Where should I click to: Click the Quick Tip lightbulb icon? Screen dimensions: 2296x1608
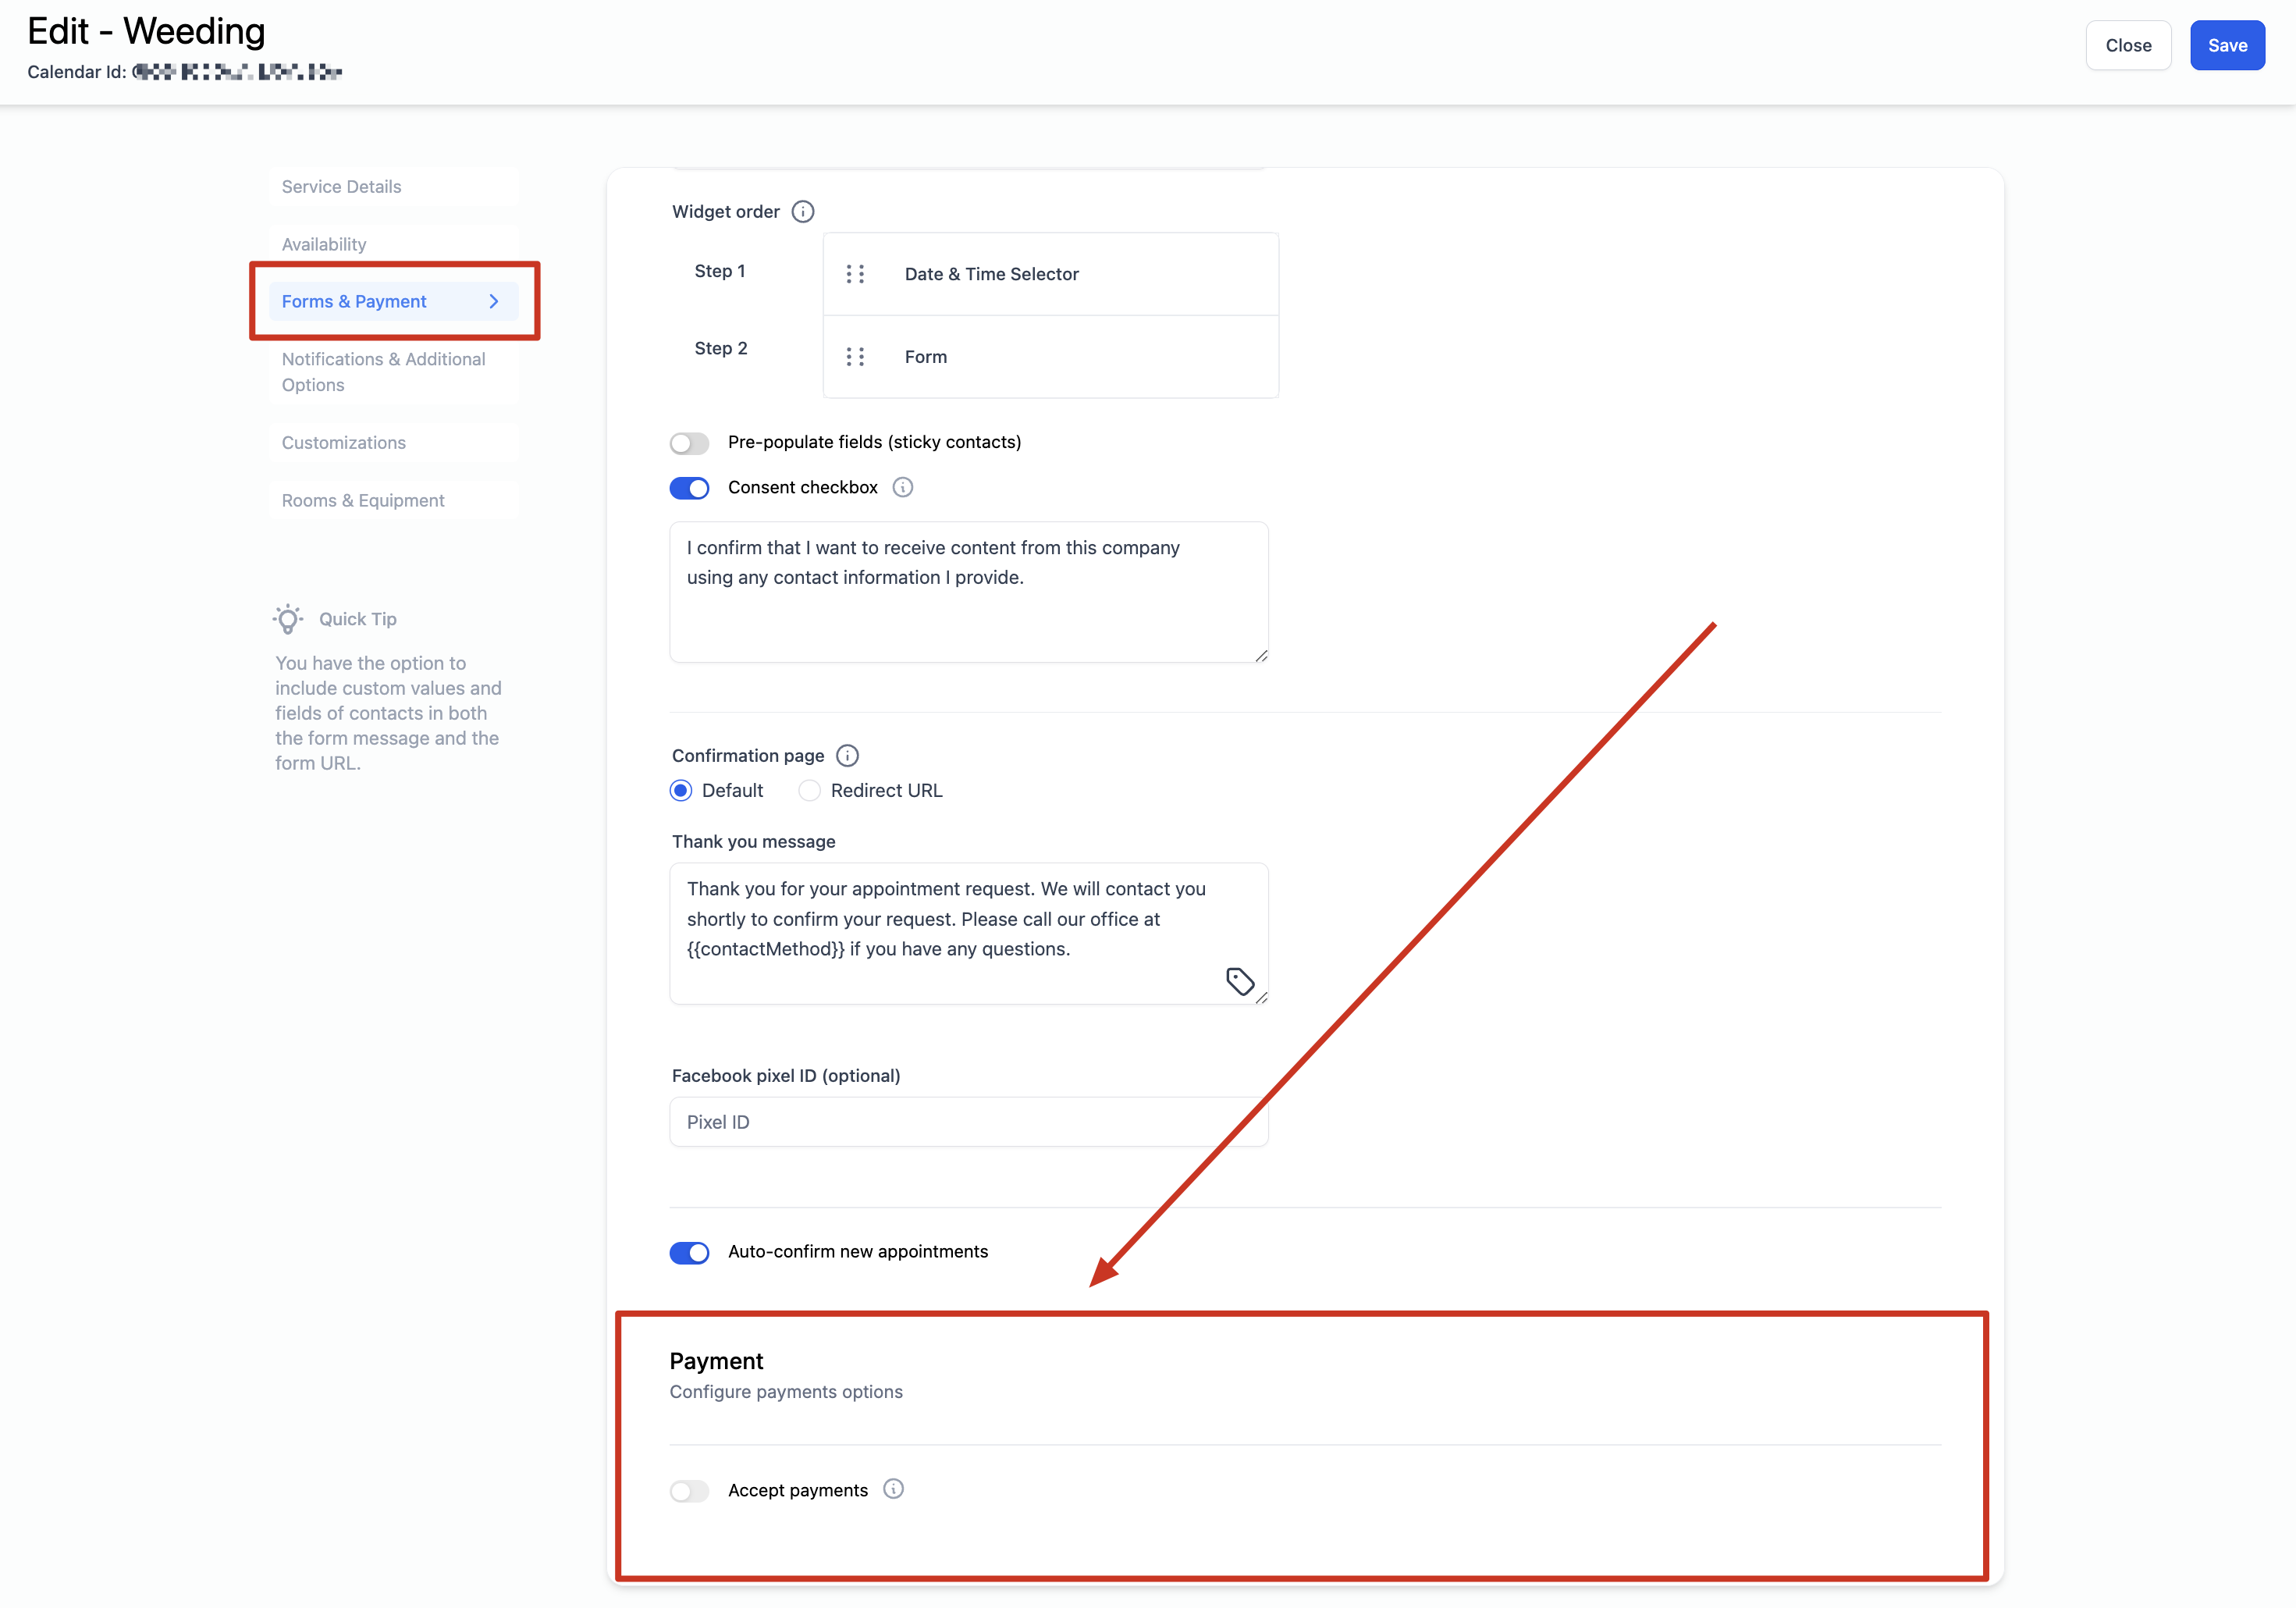[288, 619]
